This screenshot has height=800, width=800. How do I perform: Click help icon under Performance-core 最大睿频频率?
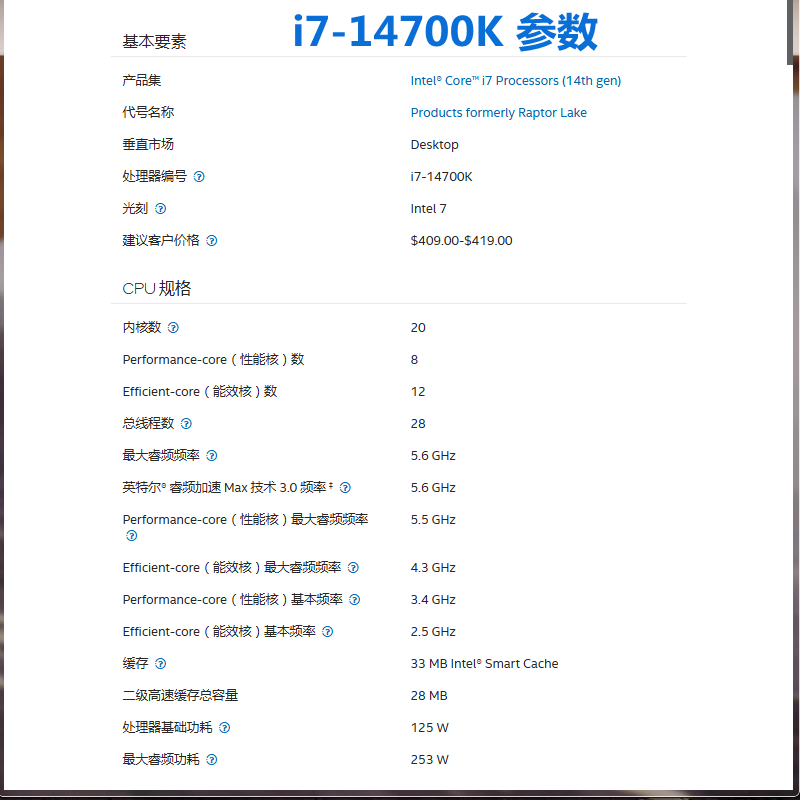(x=131, y=536)
